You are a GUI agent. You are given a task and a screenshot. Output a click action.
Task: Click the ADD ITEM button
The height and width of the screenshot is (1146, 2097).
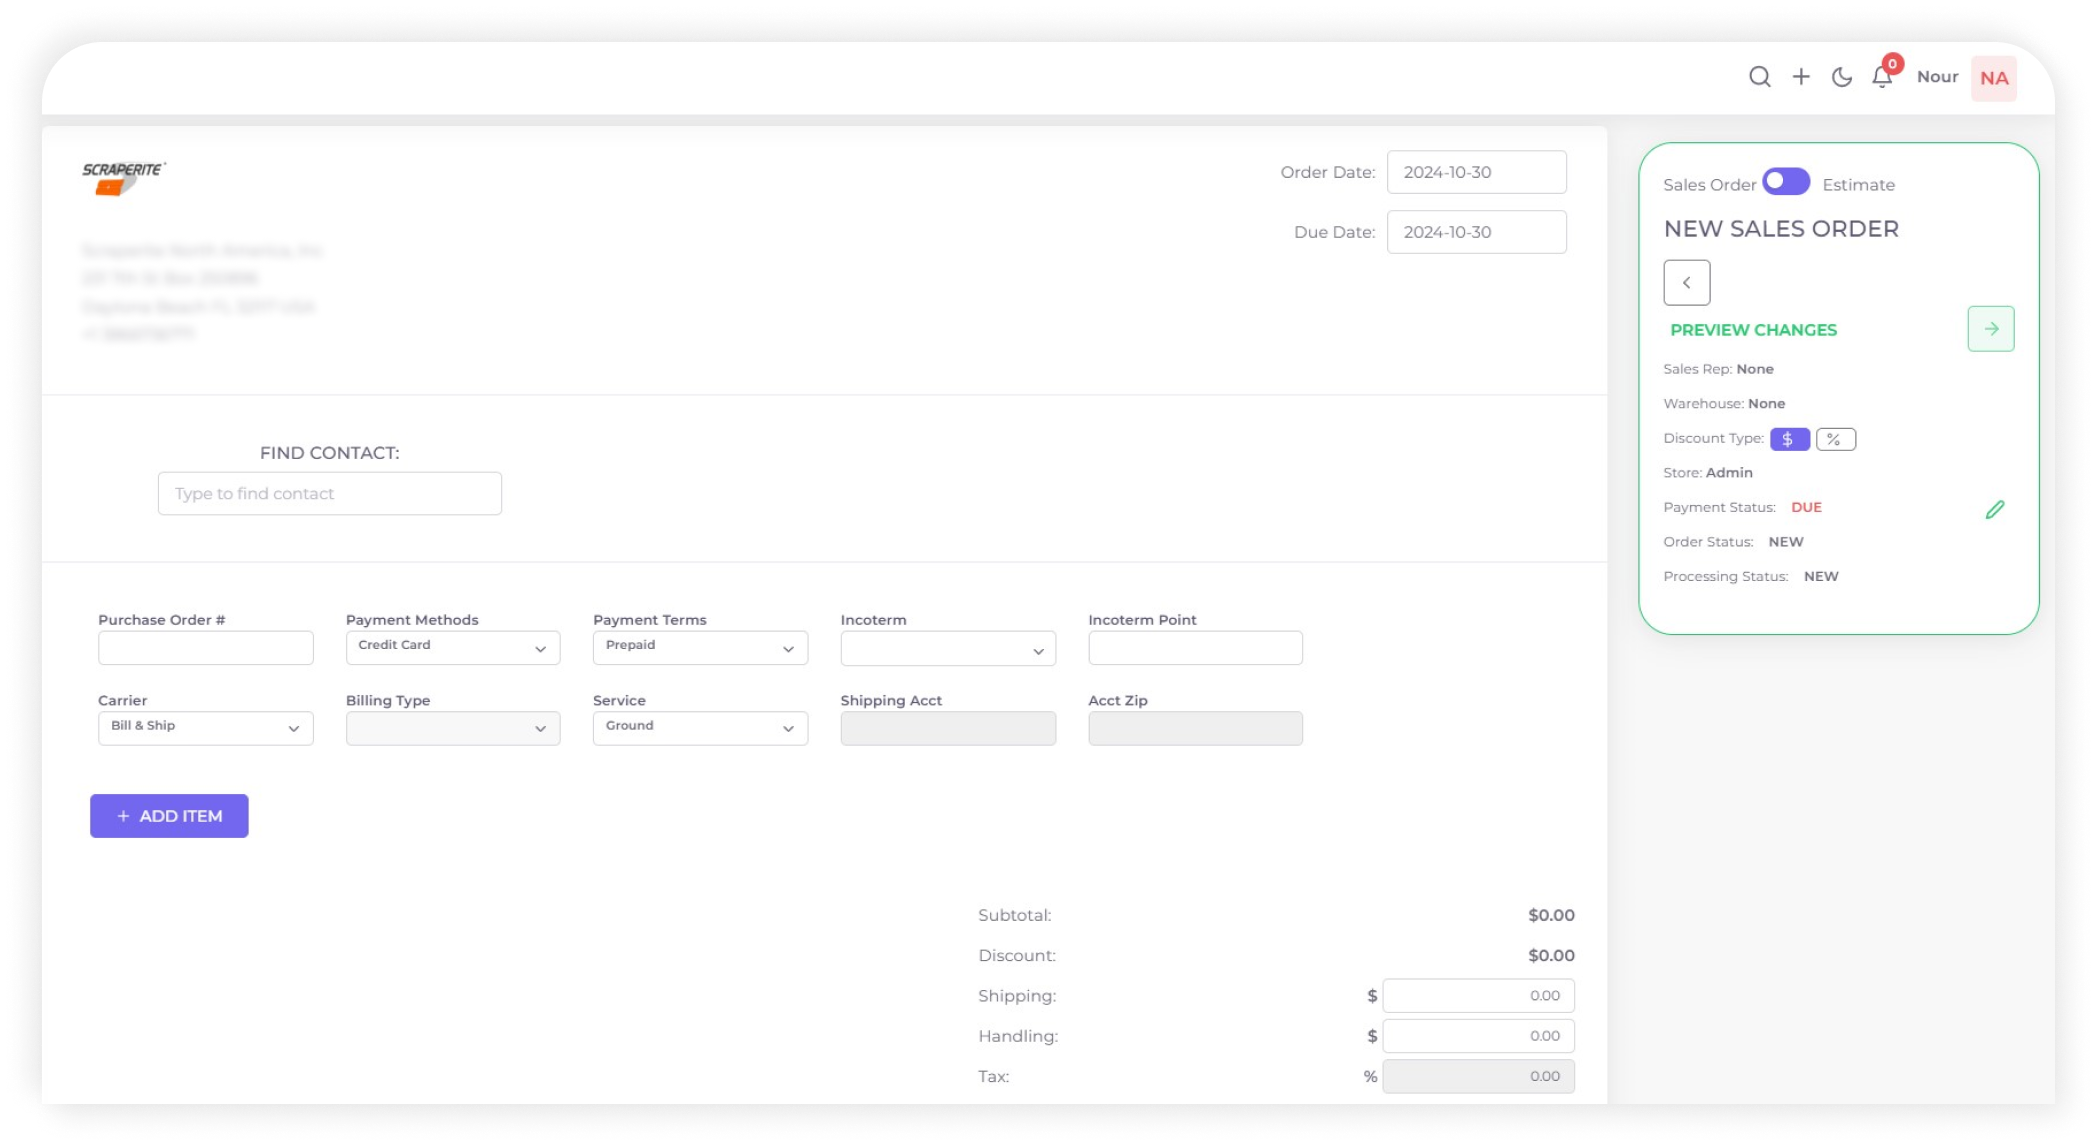[169, 814]
